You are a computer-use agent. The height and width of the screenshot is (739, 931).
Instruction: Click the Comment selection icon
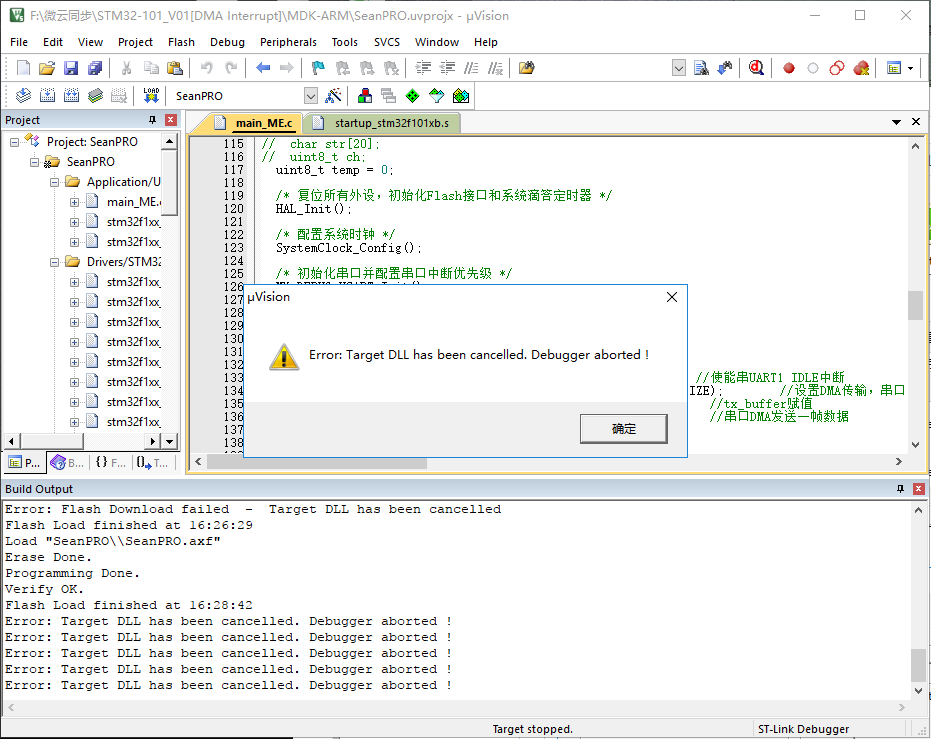(x=471, y=68)
